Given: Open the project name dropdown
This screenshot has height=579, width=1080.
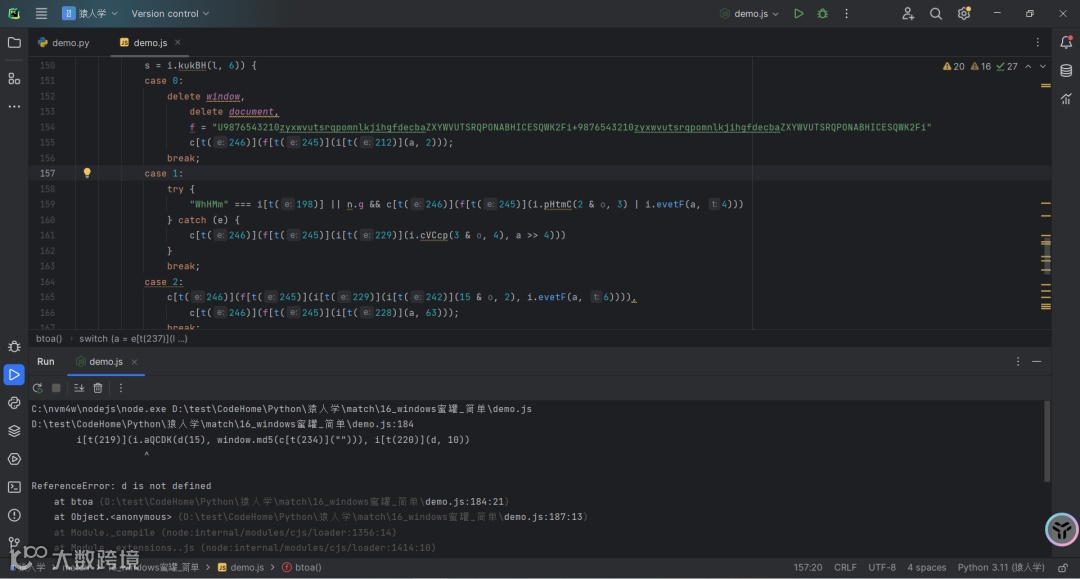Looking at the screenshot, I should (x=90, y=13).
